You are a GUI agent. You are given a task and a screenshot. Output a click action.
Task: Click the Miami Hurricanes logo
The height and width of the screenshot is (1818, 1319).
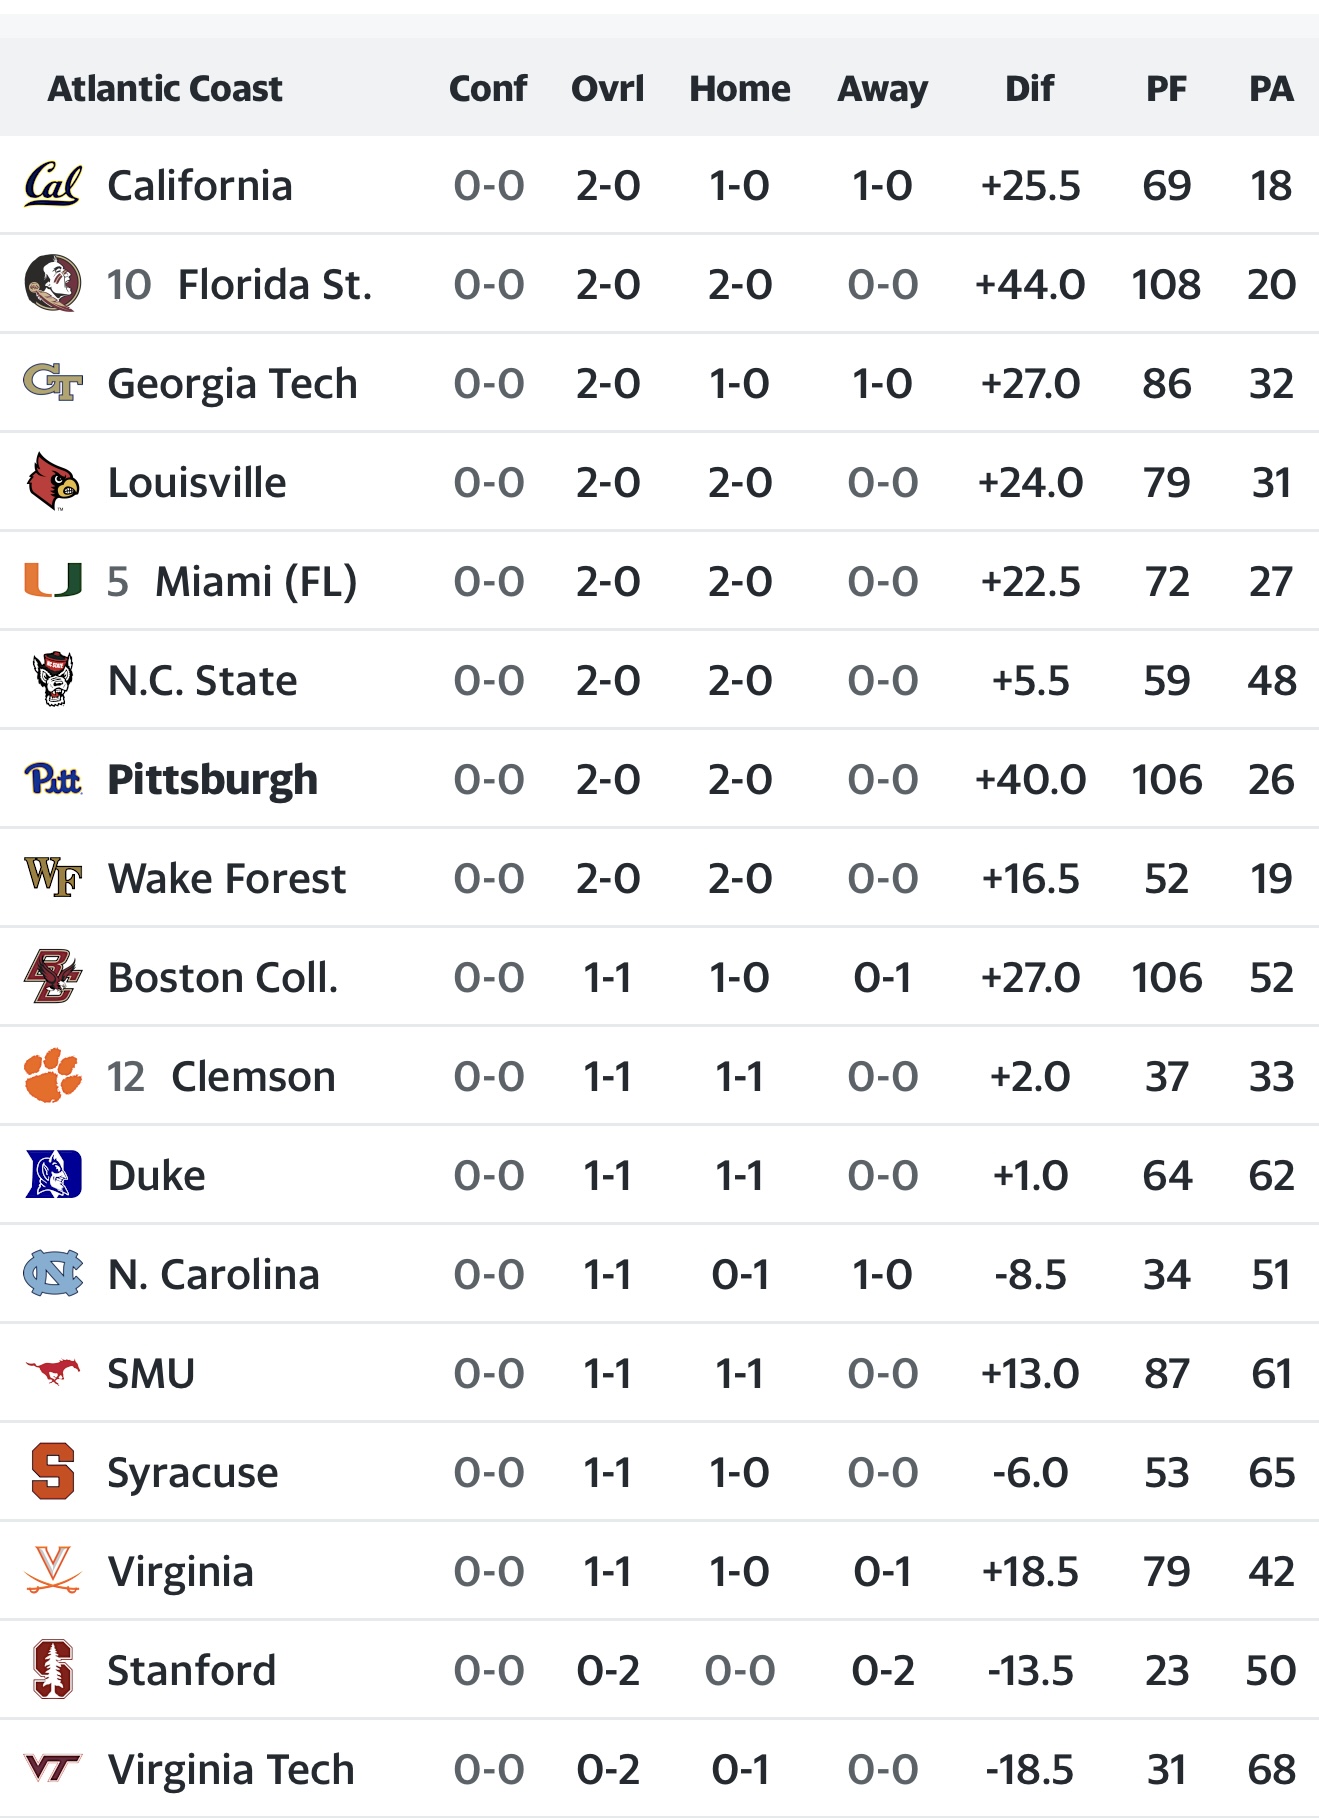[x=53, y=581]
